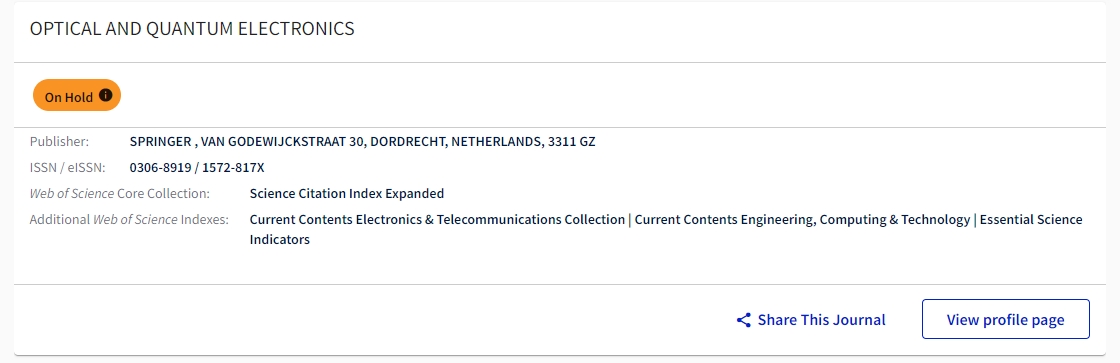The image size is (1120, 363).
Task: Click the On Hold text inside badge
Action: tap(69, 97)
